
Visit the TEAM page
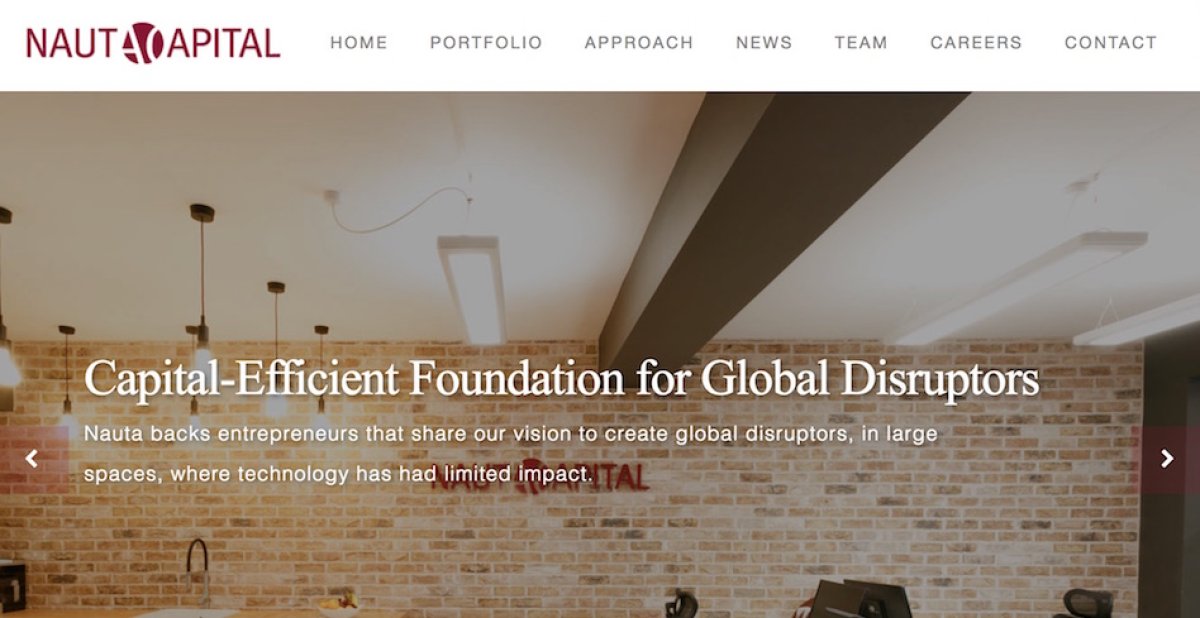(x=861, y=43)
